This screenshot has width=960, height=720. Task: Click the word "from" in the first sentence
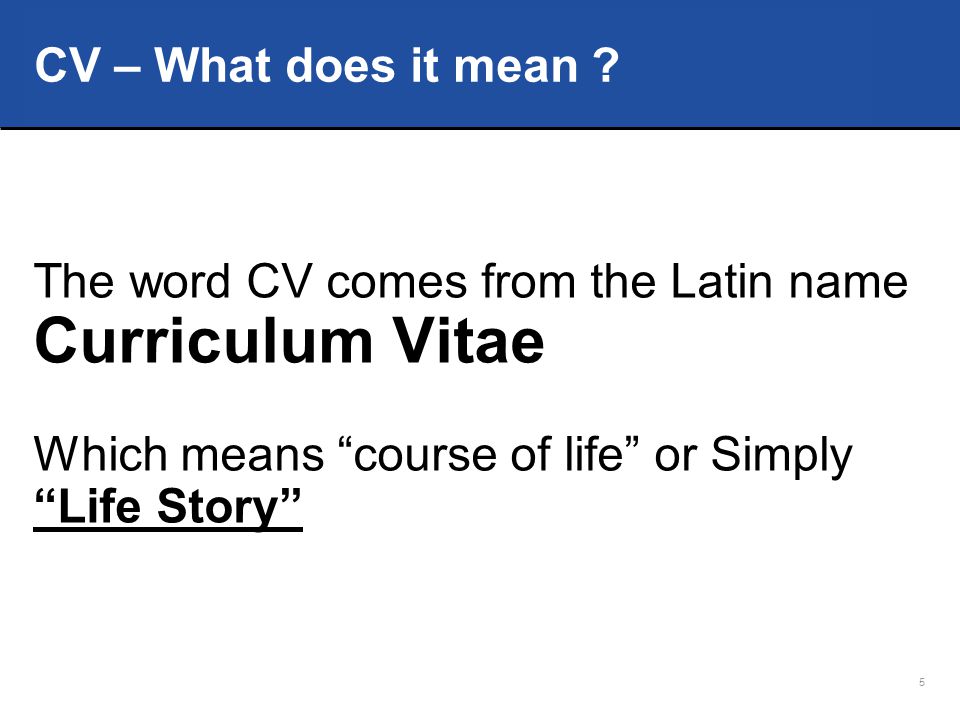click(528, 282)
